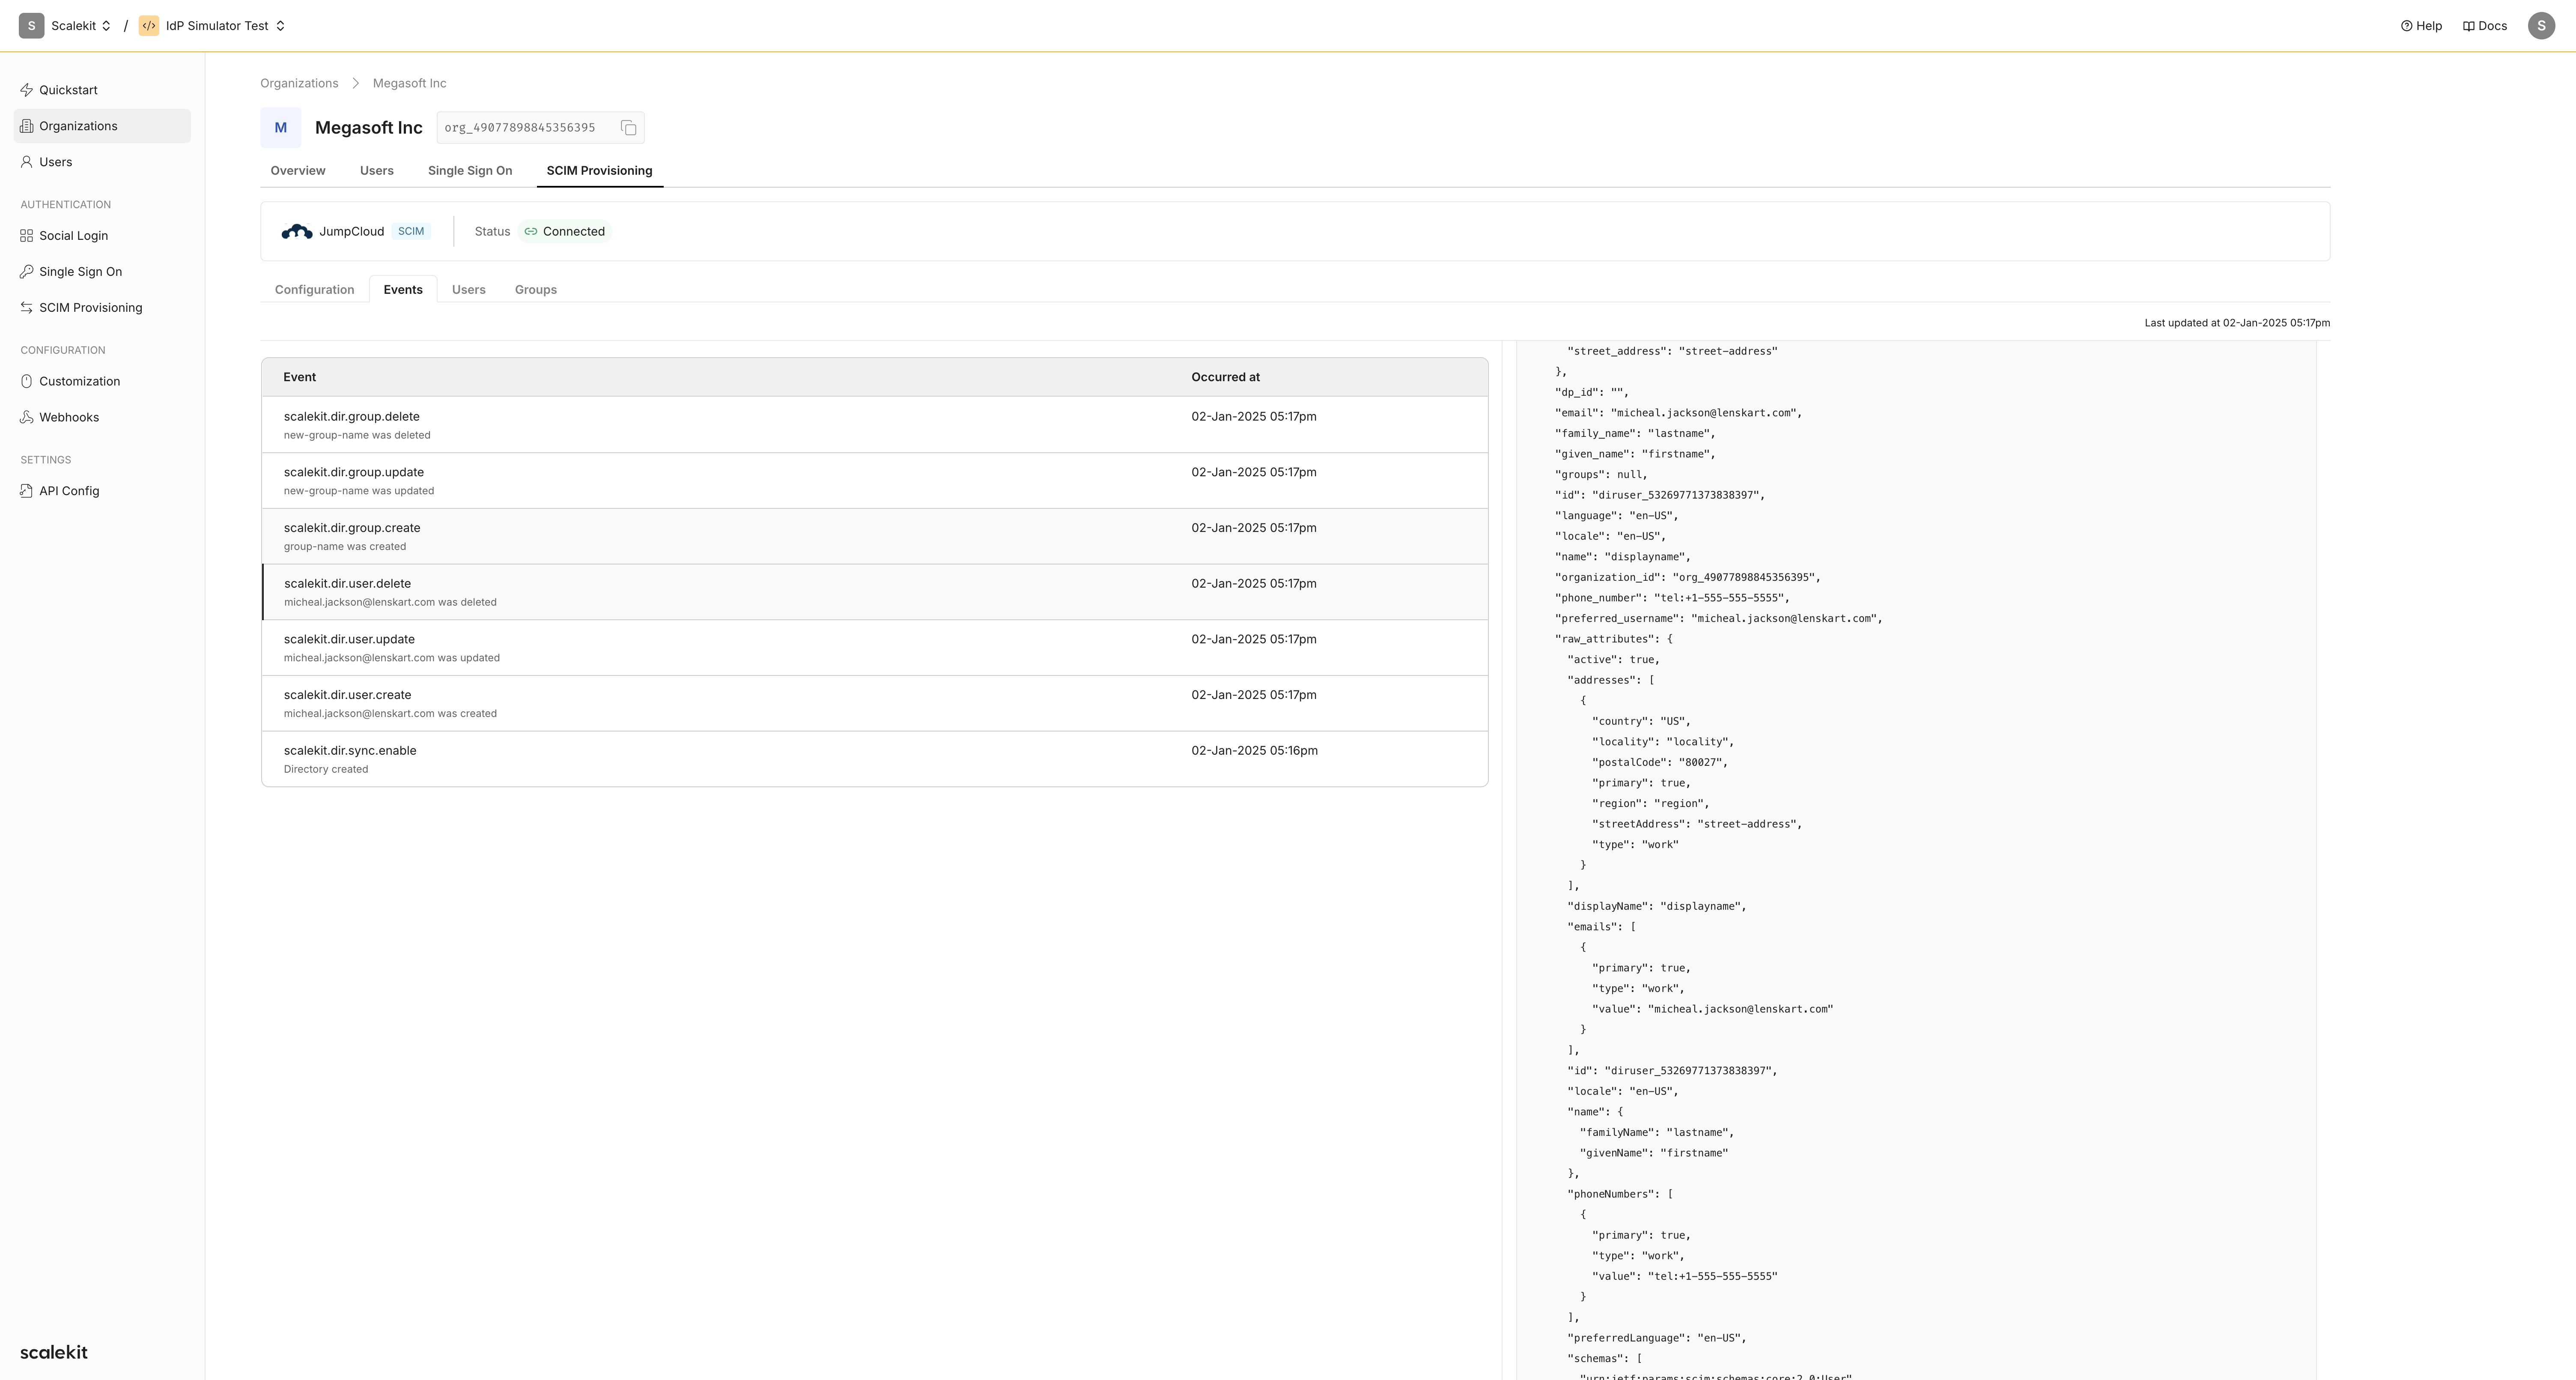Select the scalekit.dir.group.update event row
2576x1380 pixels.
tap(875, 481)
